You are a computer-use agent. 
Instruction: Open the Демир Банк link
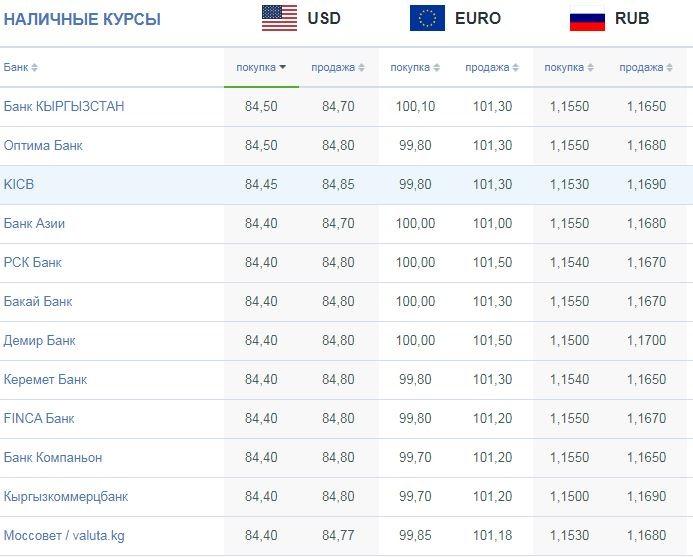[40, 341]
